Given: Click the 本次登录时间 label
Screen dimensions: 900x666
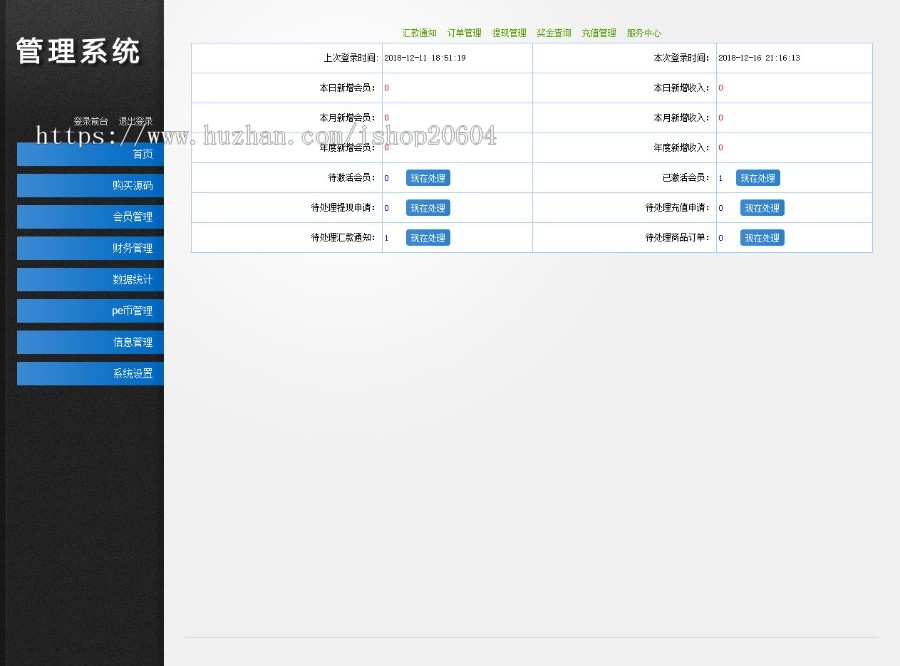Looking at the screenshot, I should (x=681, y=58).
